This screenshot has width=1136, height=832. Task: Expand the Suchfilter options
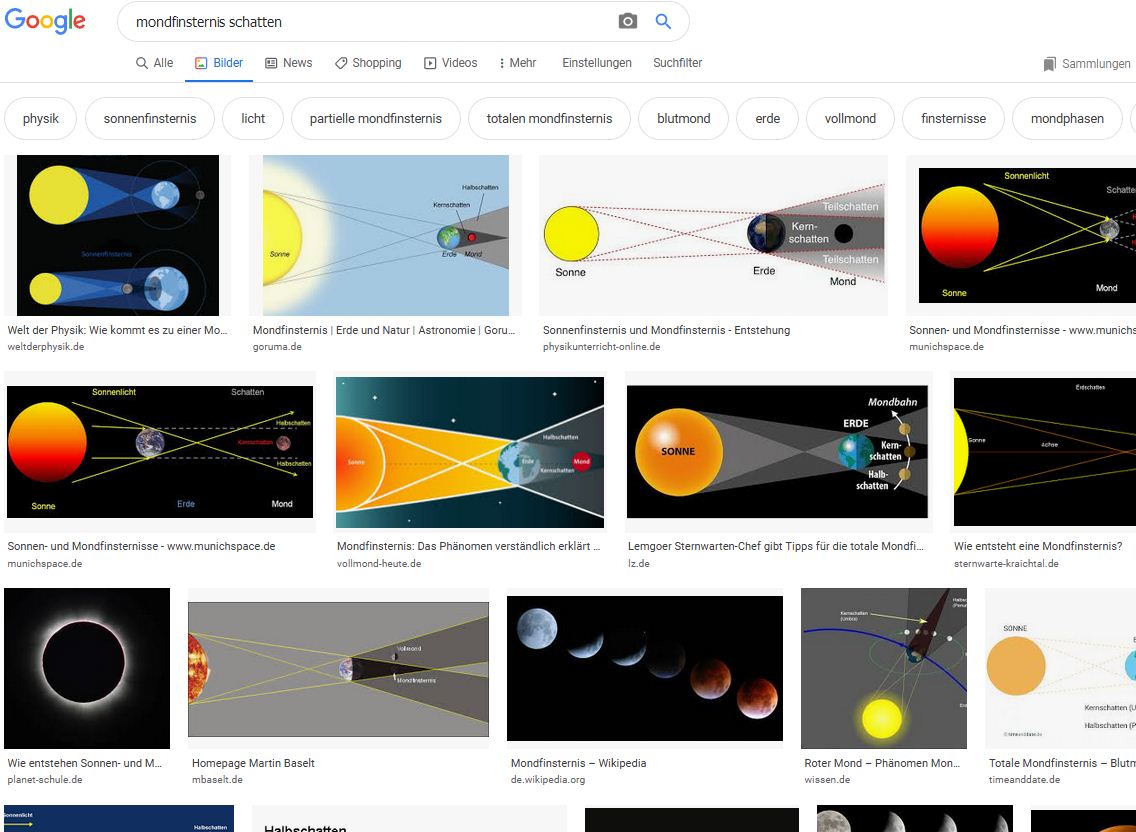(678, 62)
